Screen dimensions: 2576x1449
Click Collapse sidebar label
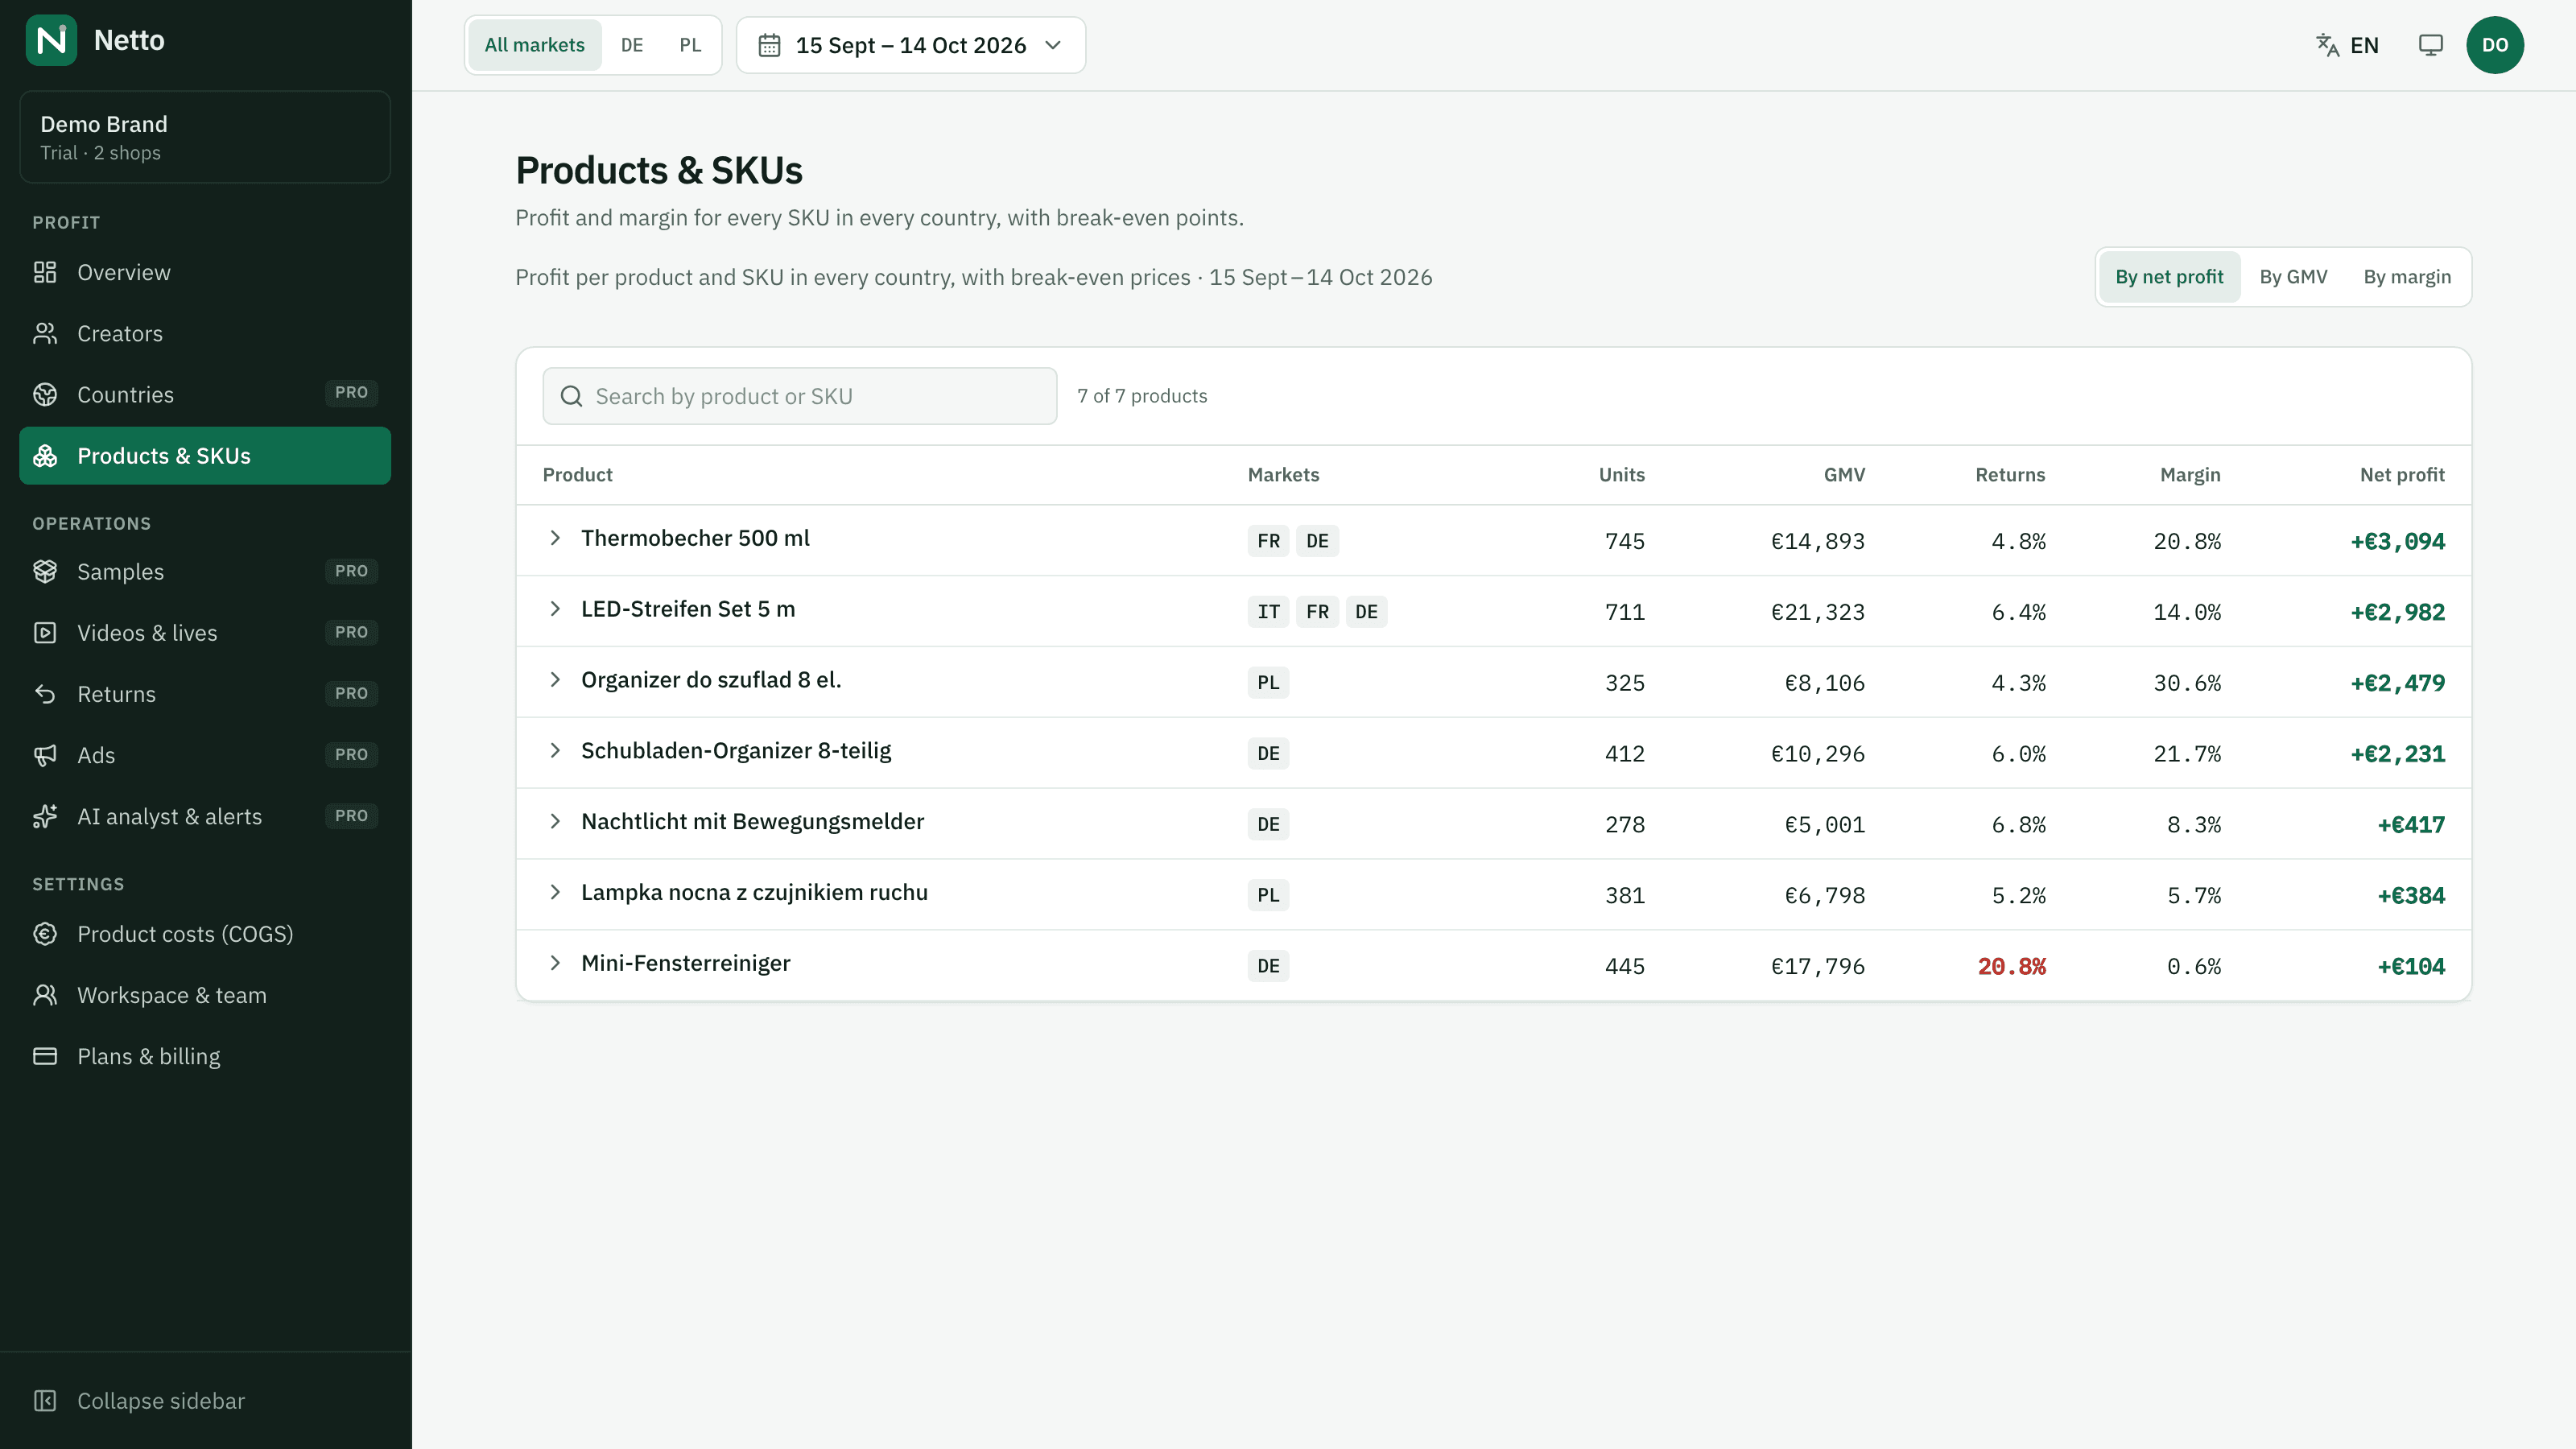[161, 1401]
